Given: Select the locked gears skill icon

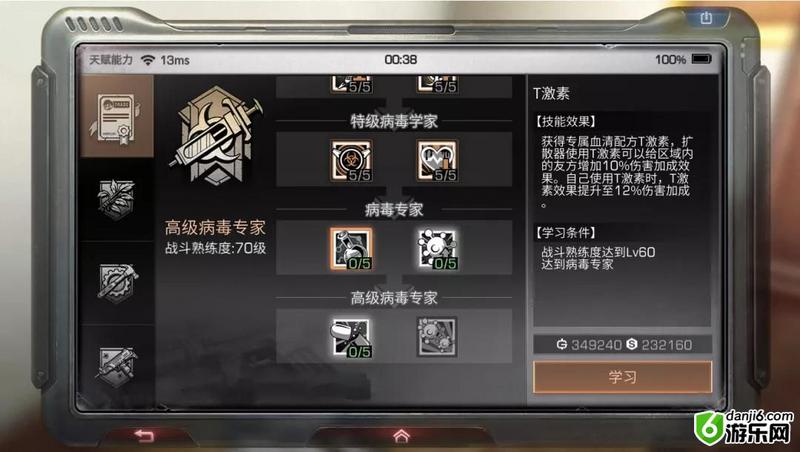Looking at the screenshot, I should (x=437, y=337).
